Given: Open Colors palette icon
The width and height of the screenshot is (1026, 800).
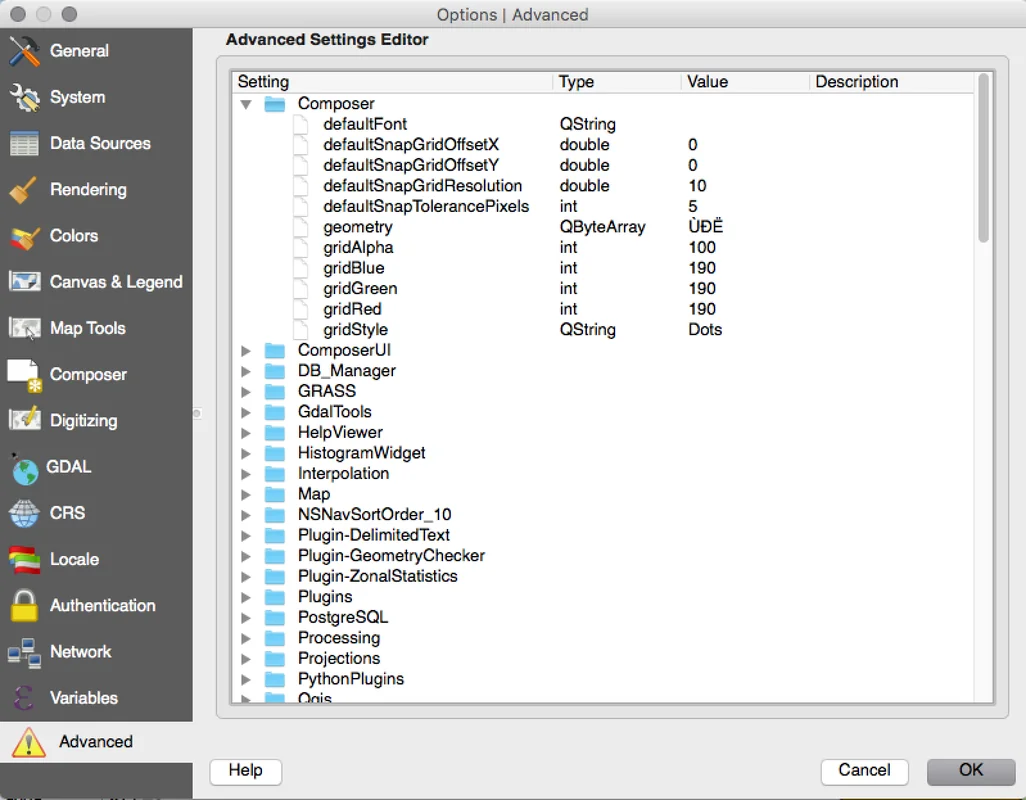Looking at the screenshot, I should [24, 236].
